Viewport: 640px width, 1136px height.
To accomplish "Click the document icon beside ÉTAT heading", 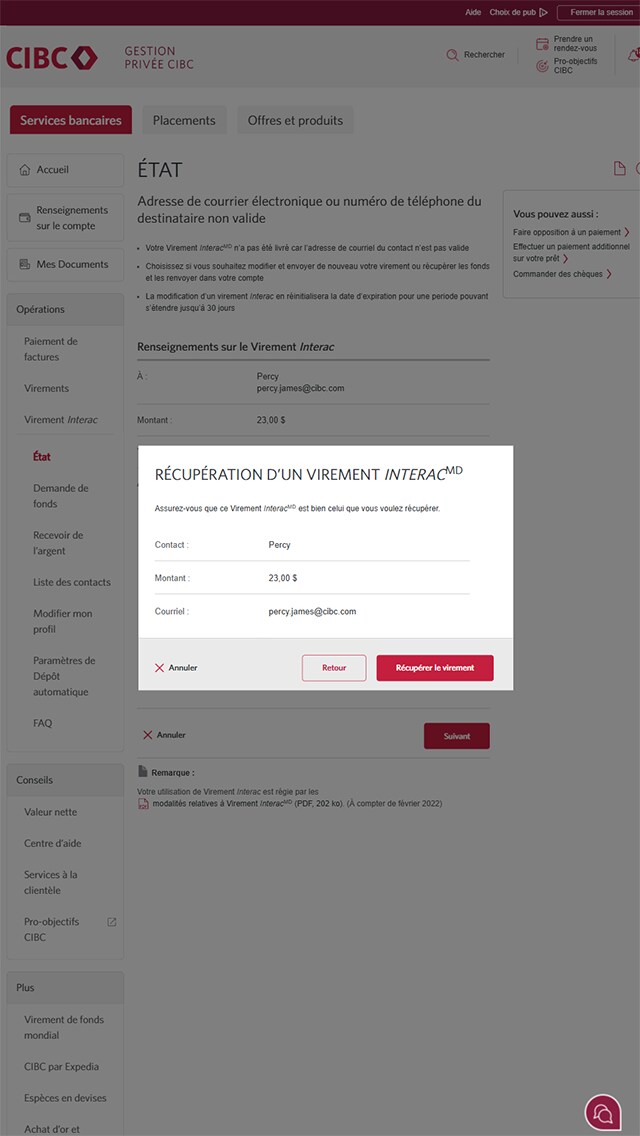I will coord(619,169).
